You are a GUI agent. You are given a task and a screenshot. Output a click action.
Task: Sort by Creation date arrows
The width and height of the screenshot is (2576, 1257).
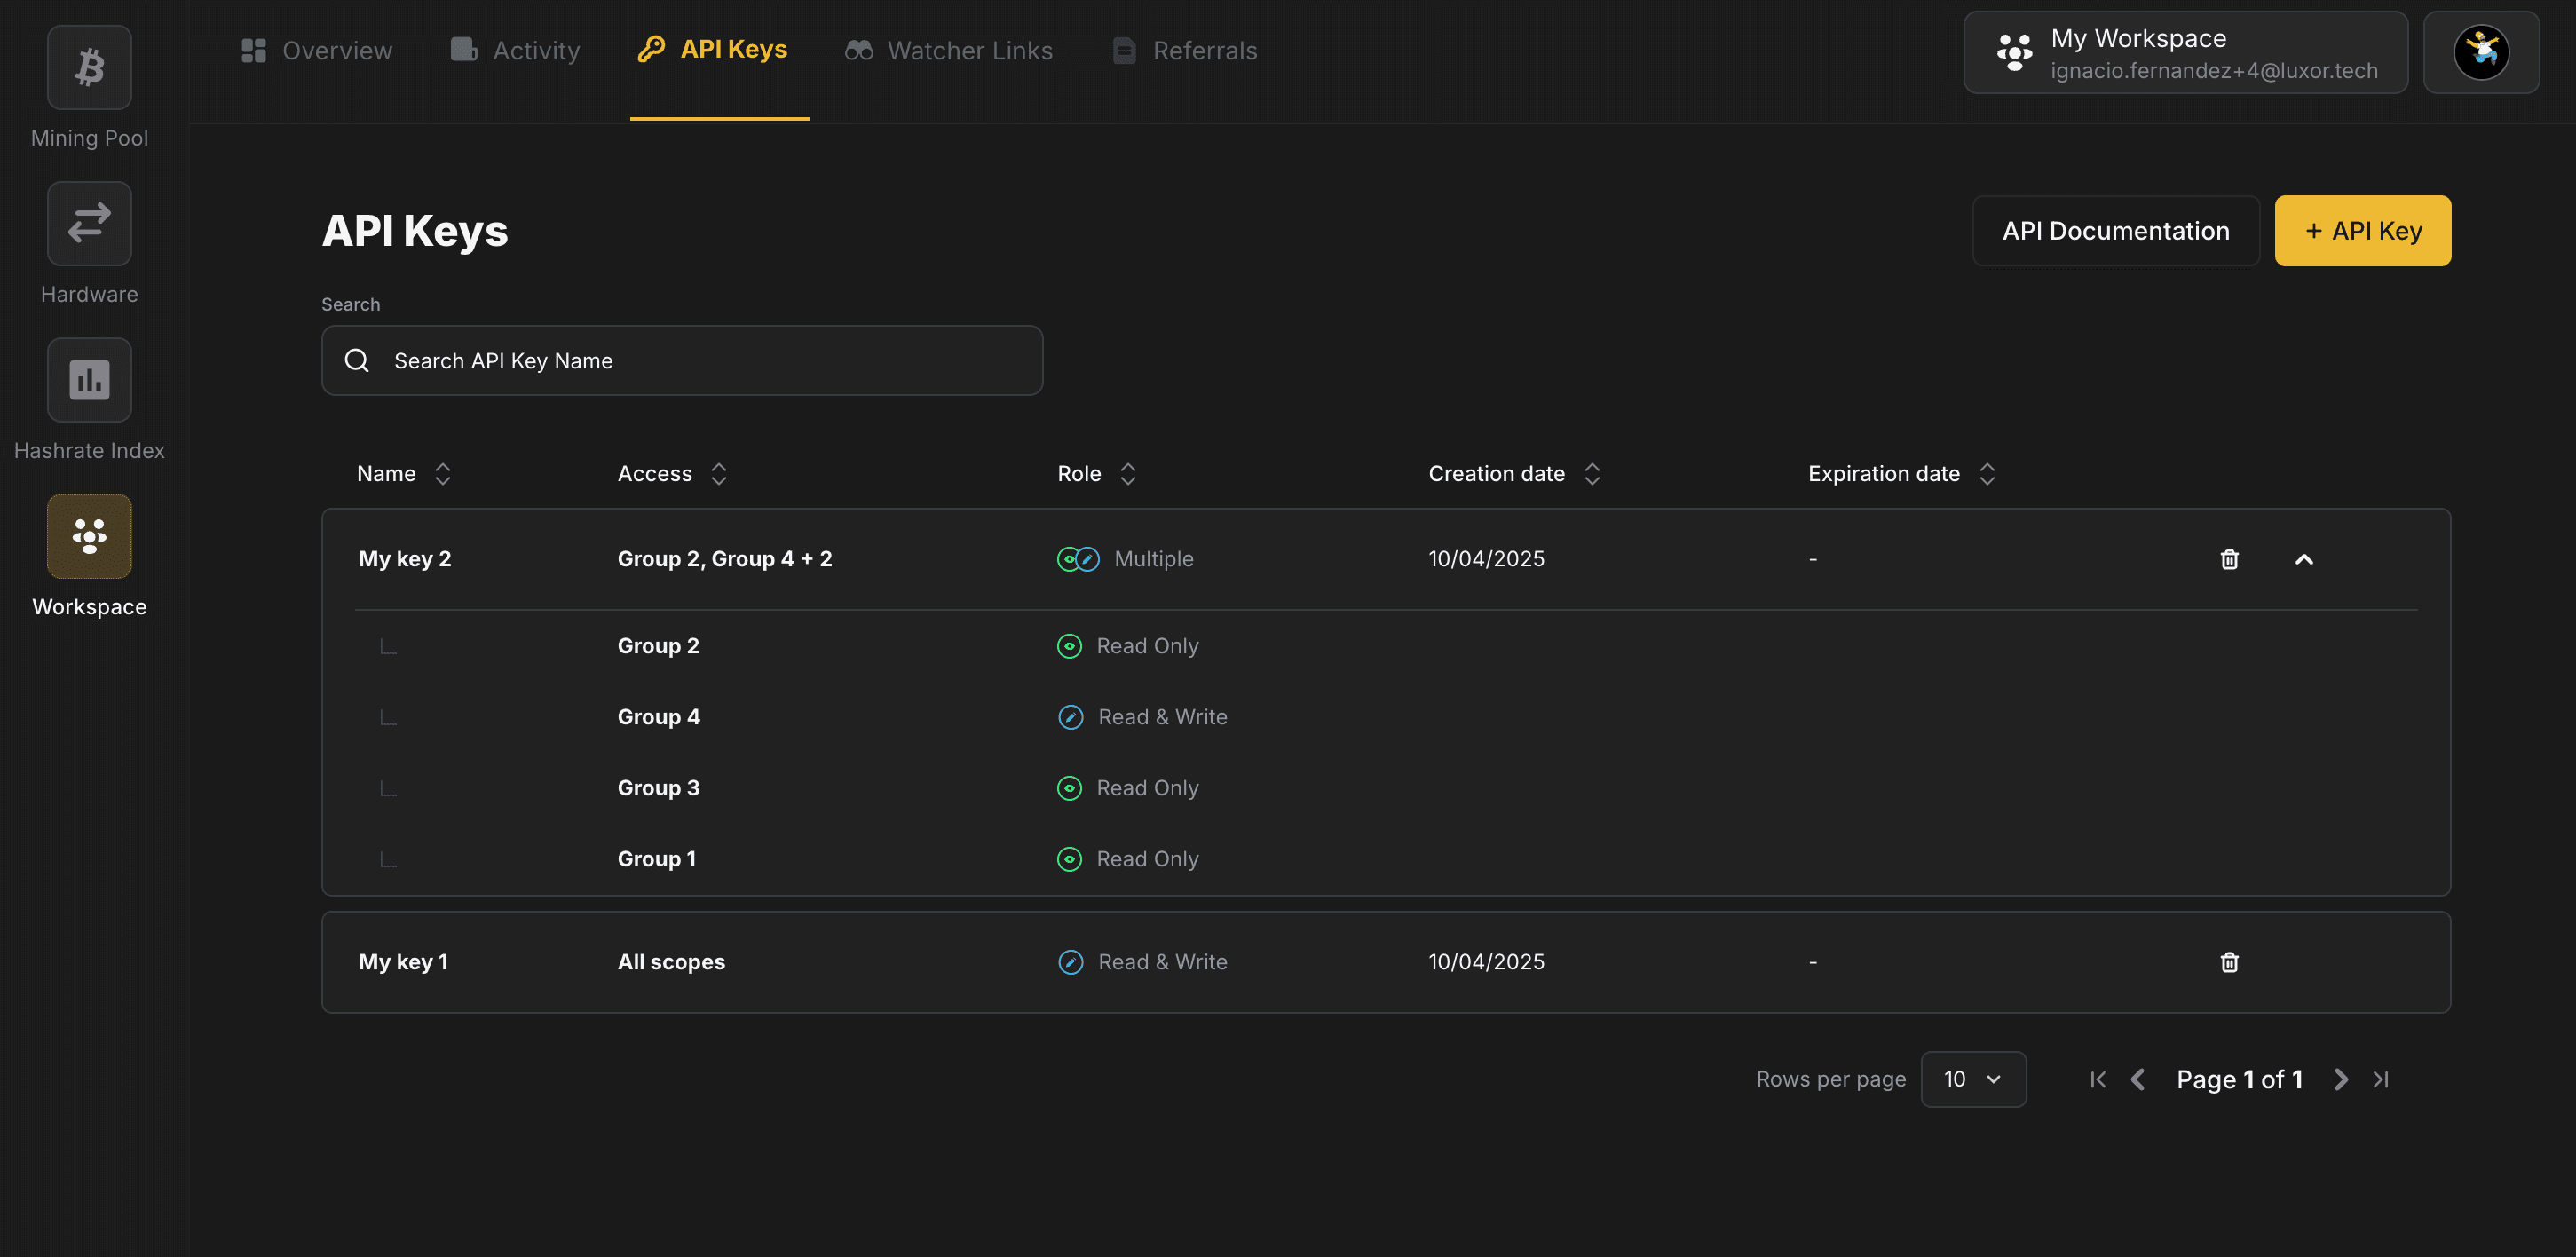point(1592,474)
